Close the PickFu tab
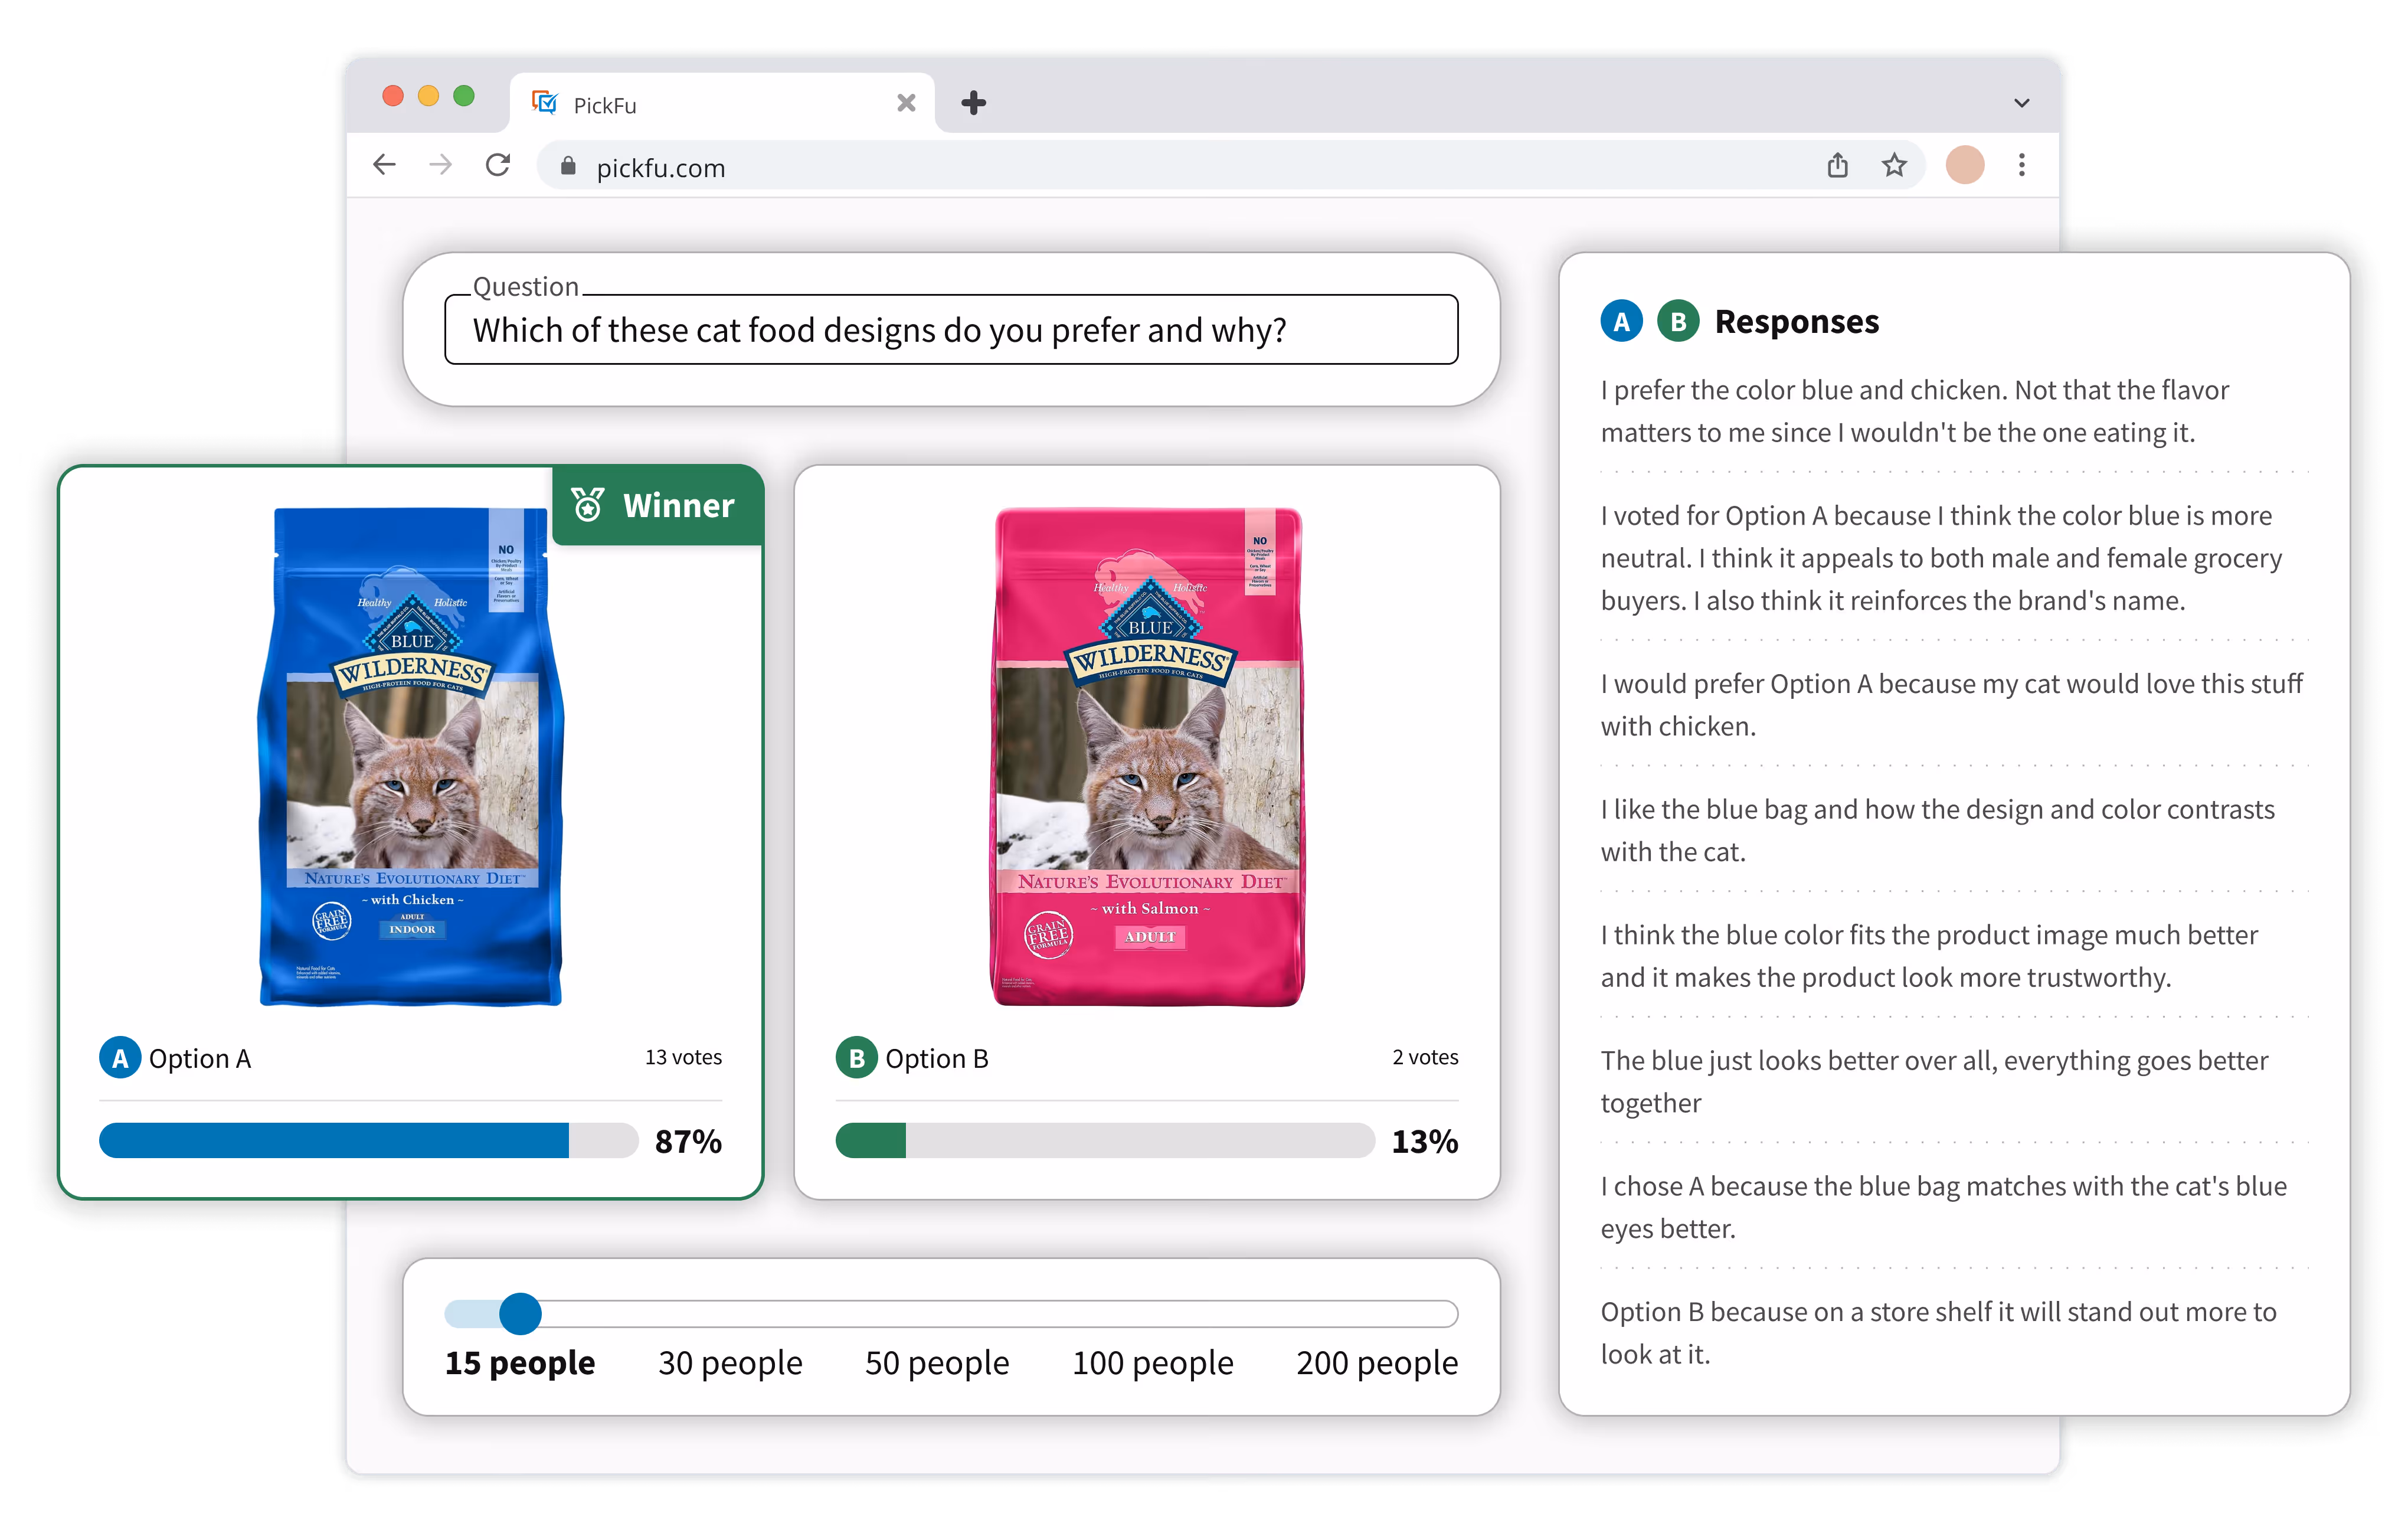Viewport: 2408px width, 1530px height. tap(906, 103)
